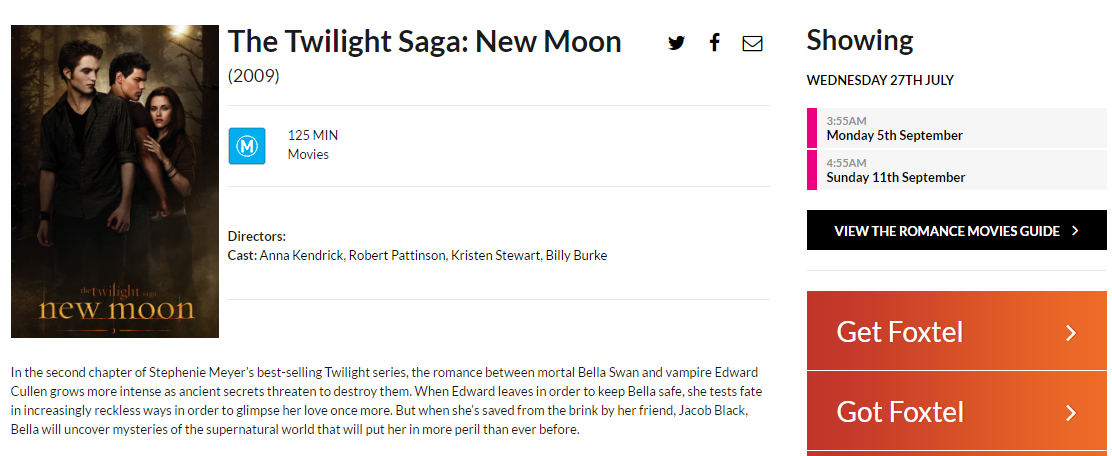Click cast member Billy Burke
The height and width of the screenshot is (456, 1112).
point(576,256)
